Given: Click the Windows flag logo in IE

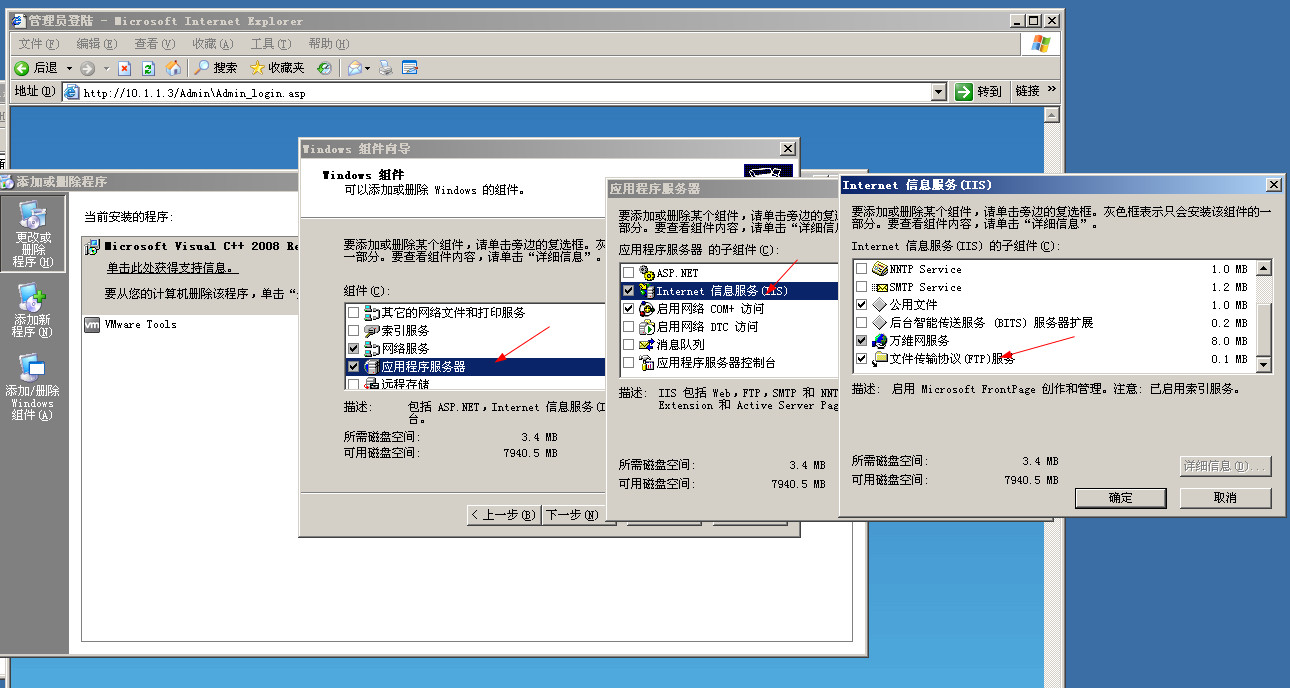Looking at the screenshot, I should tap(1040, 44).
